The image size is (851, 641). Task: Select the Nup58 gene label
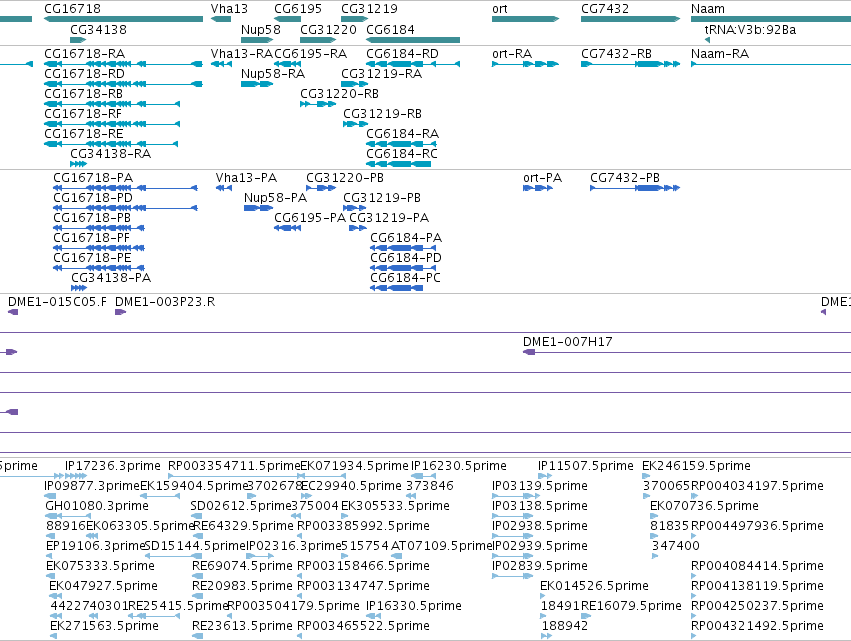[x=261, y=29]
